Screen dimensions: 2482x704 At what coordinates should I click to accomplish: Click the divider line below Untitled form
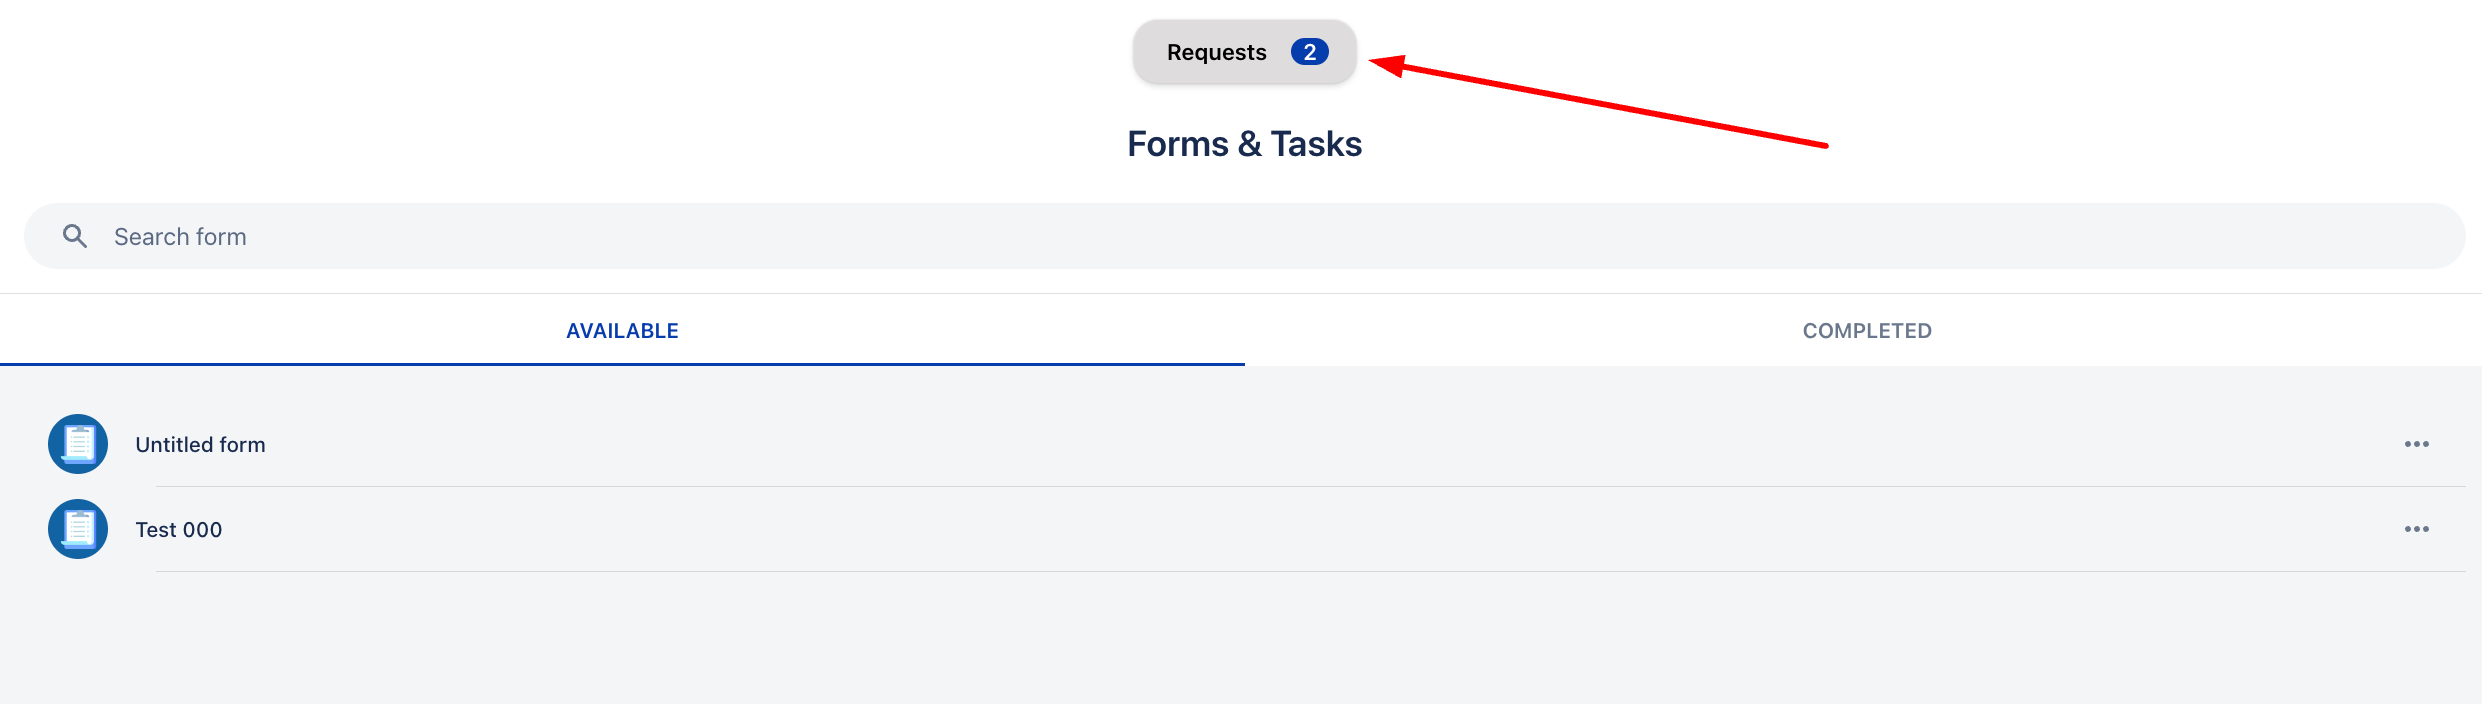1300,487
